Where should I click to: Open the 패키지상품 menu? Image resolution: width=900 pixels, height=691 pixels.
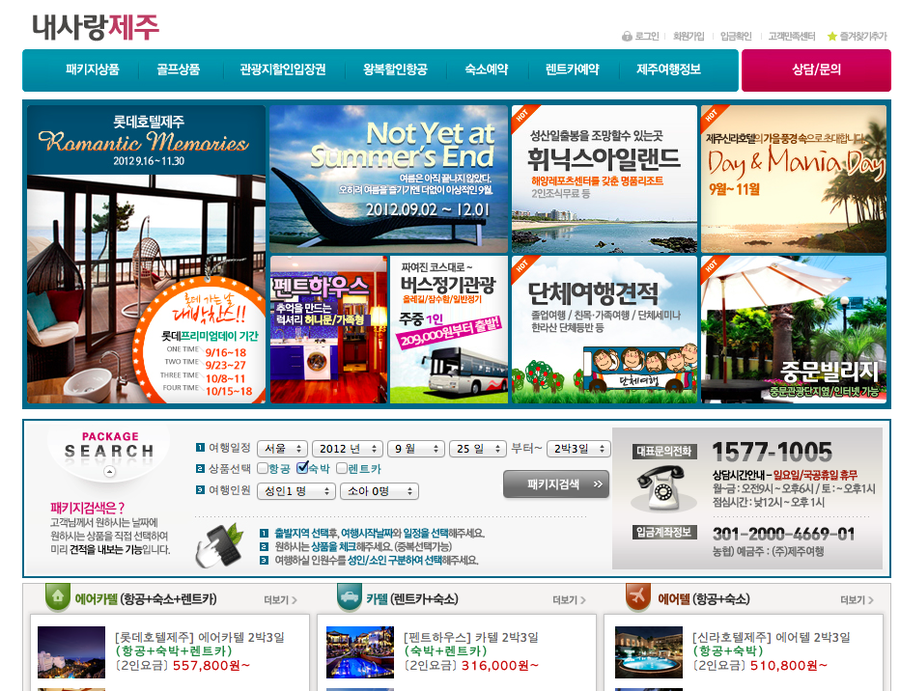point(92,70)
